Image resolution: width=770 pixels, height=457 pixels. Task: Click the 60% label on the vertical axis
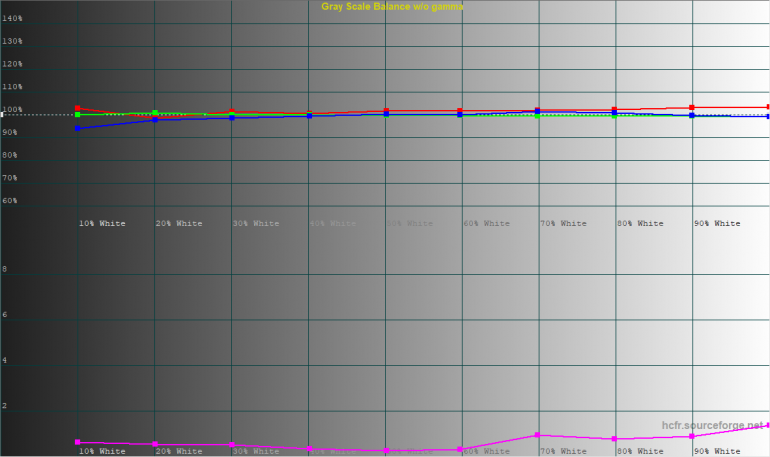click(x=13, y=201)
